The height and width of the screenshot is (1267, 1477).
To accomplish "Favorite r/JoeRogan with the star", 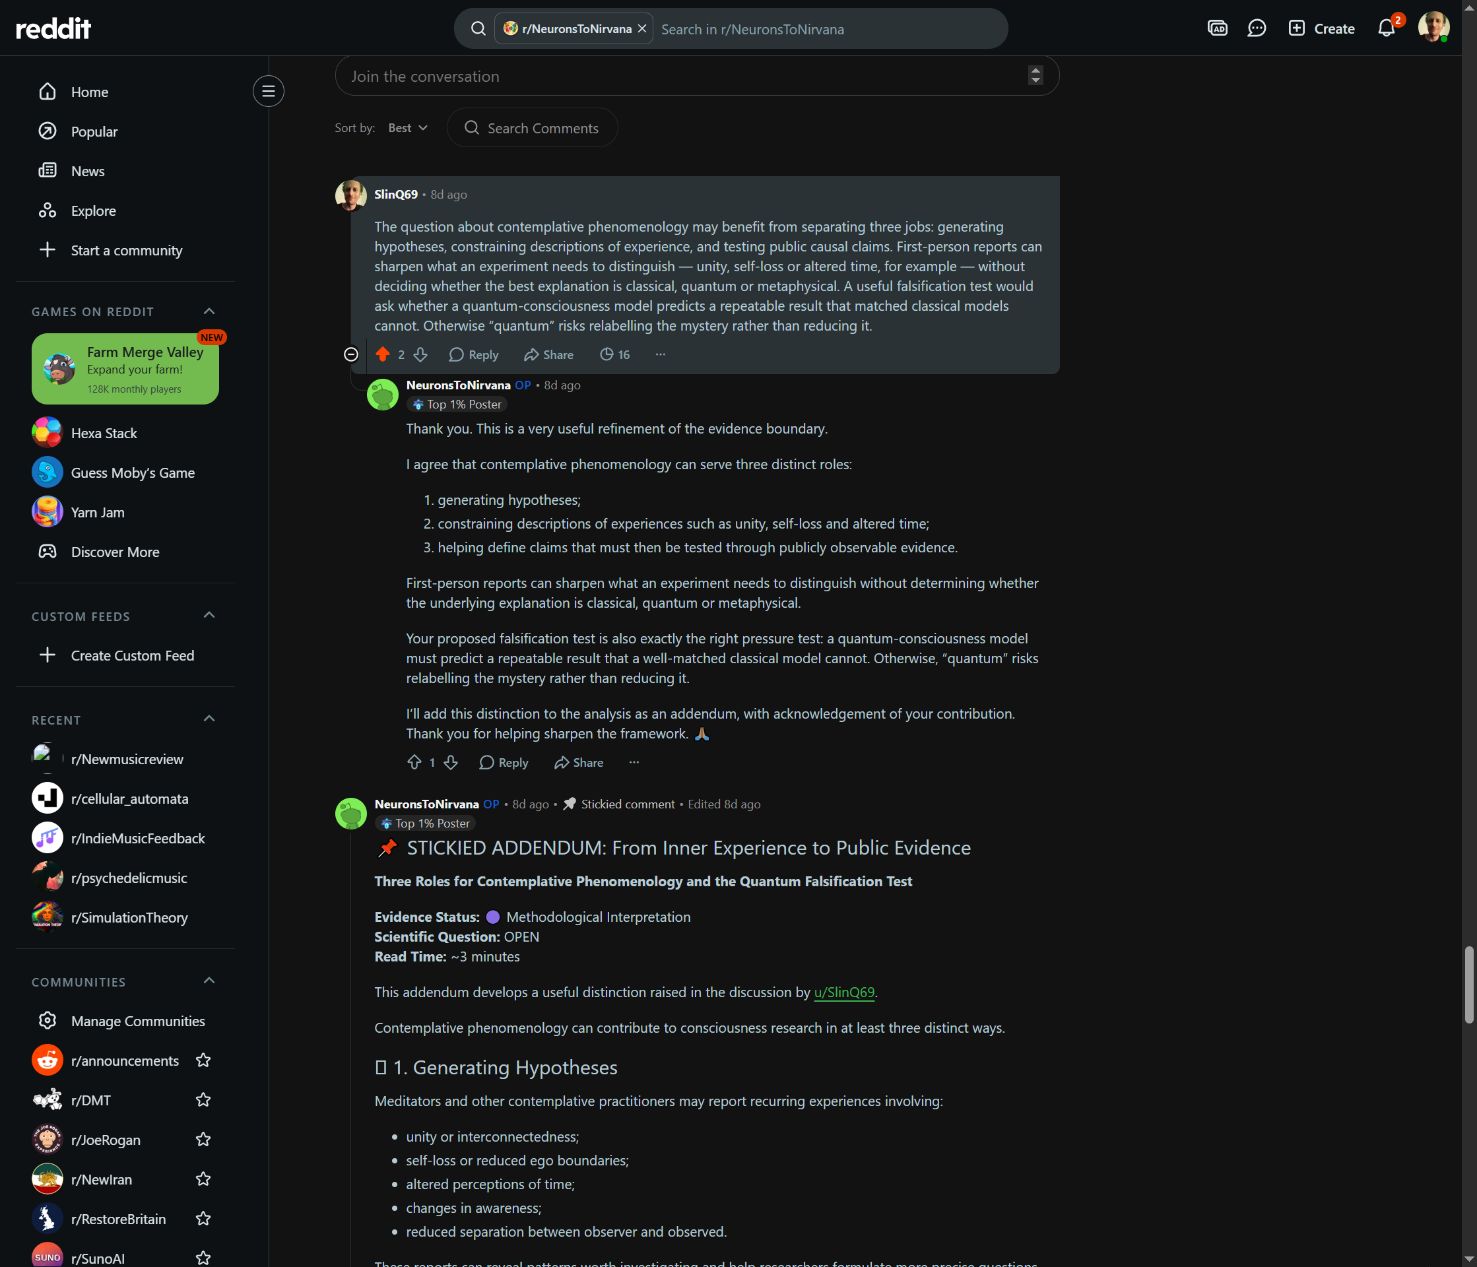I will pyautogui.click(x=203, y=1139).
